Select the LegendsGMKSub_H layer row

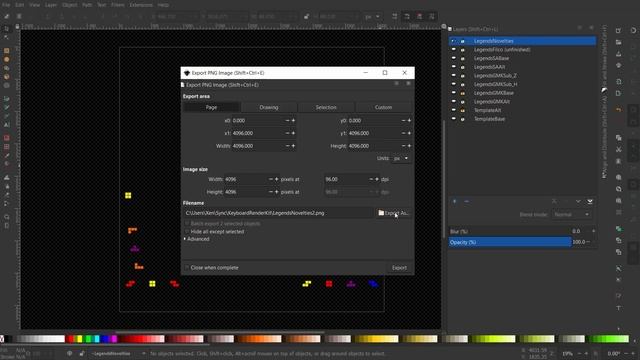[x=522, y=84]
